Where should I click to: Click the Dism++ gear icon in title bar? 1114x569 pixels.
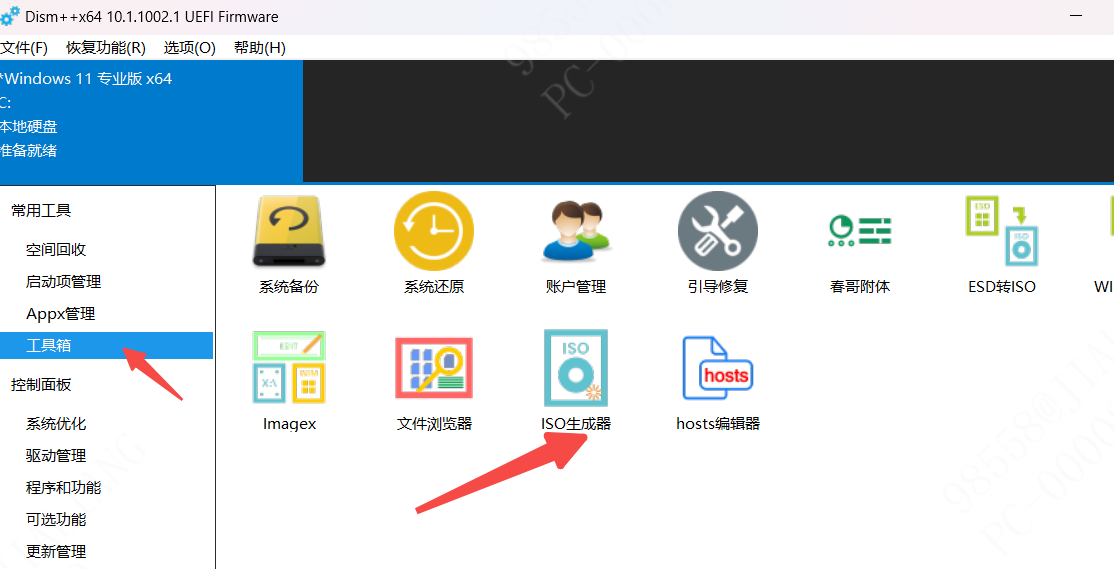[x=10, y=16]
